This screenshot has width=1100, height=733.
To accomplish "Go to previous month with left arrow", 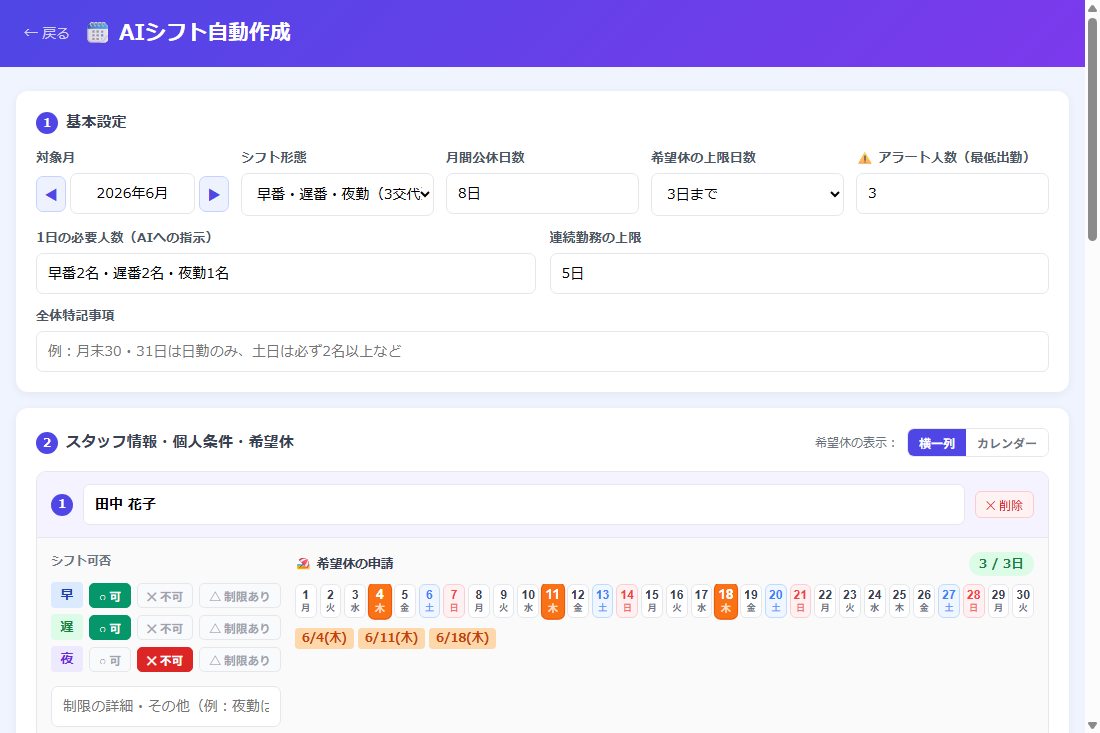I will (x=51, y=194).
